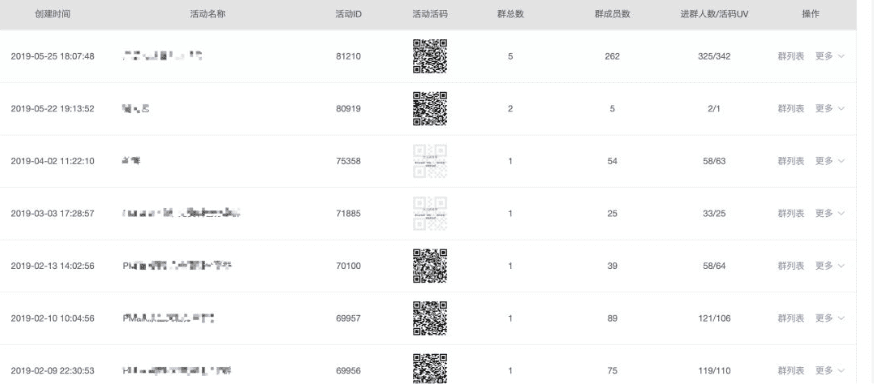Open faded QR code for activity 71885
The image size is (875, 388).
tap(430, 213)
